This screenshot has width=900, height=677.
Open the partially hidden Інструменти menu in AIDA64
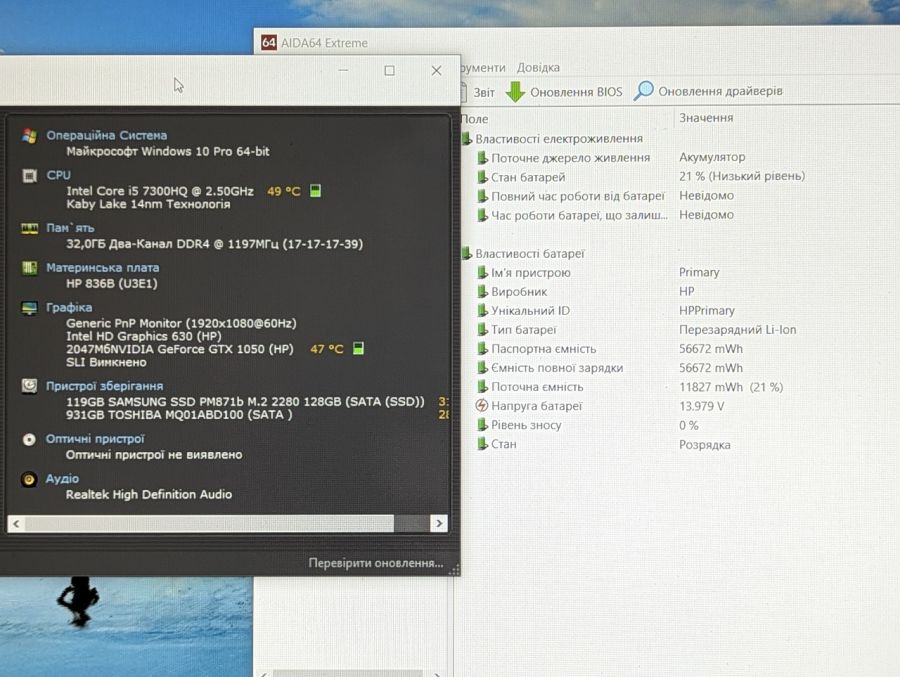483,68
